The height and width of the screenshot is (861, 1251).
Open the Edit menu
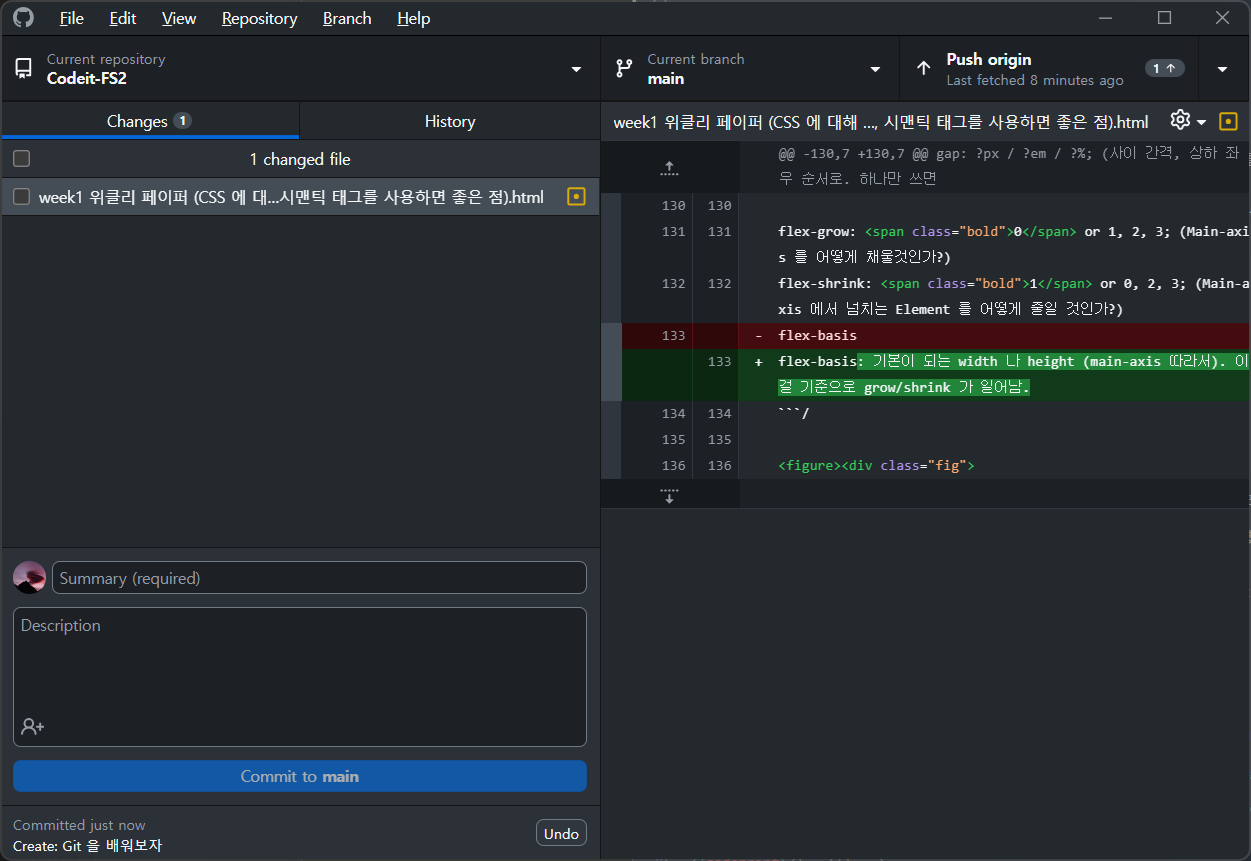123,18
